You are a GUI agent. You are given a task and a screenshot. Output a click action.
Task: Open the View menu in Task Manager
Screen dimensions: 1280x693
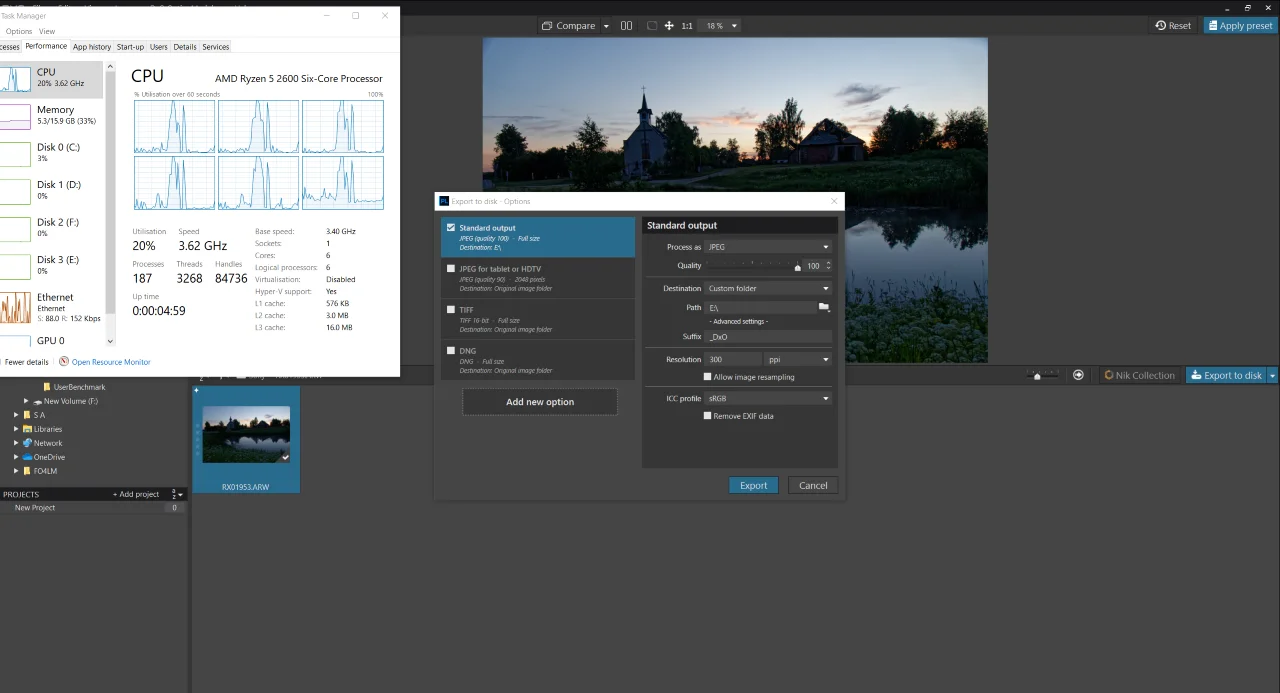47,32
